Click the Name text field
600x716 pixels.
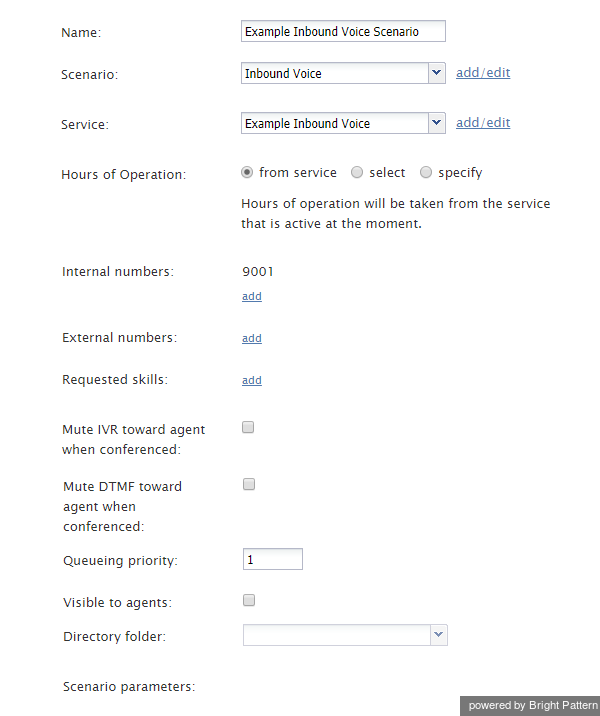pyautogui.click(x=343, y=32)
